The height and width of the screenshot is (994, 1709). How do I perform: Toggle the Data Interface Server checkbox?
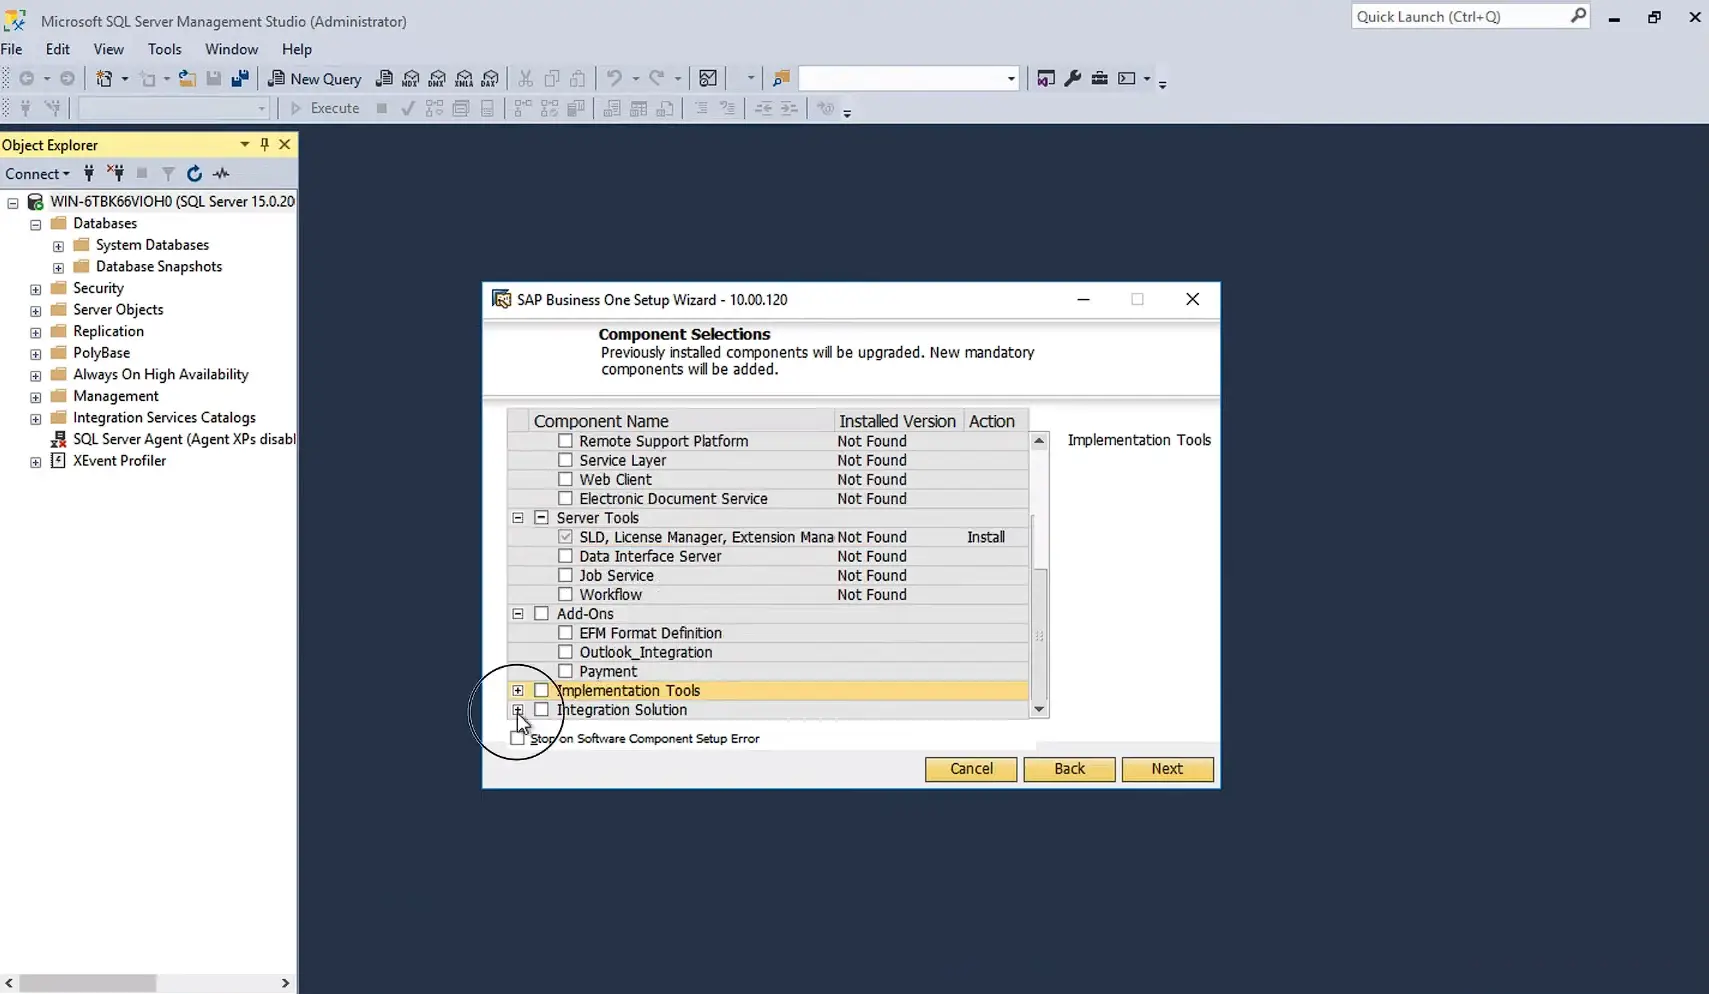click(x=565, y=556)
